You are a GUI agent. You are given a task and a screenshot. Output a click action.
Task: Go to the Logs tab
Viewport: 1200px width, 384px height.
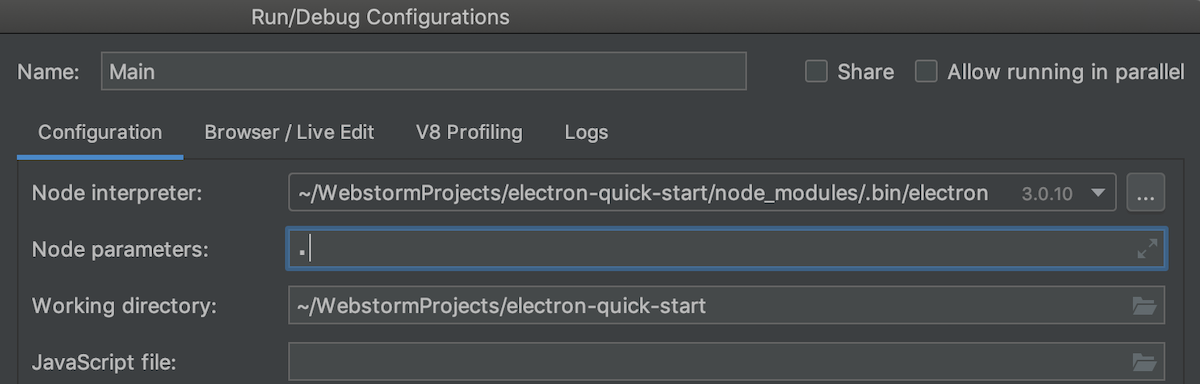(x=586, y=132)
